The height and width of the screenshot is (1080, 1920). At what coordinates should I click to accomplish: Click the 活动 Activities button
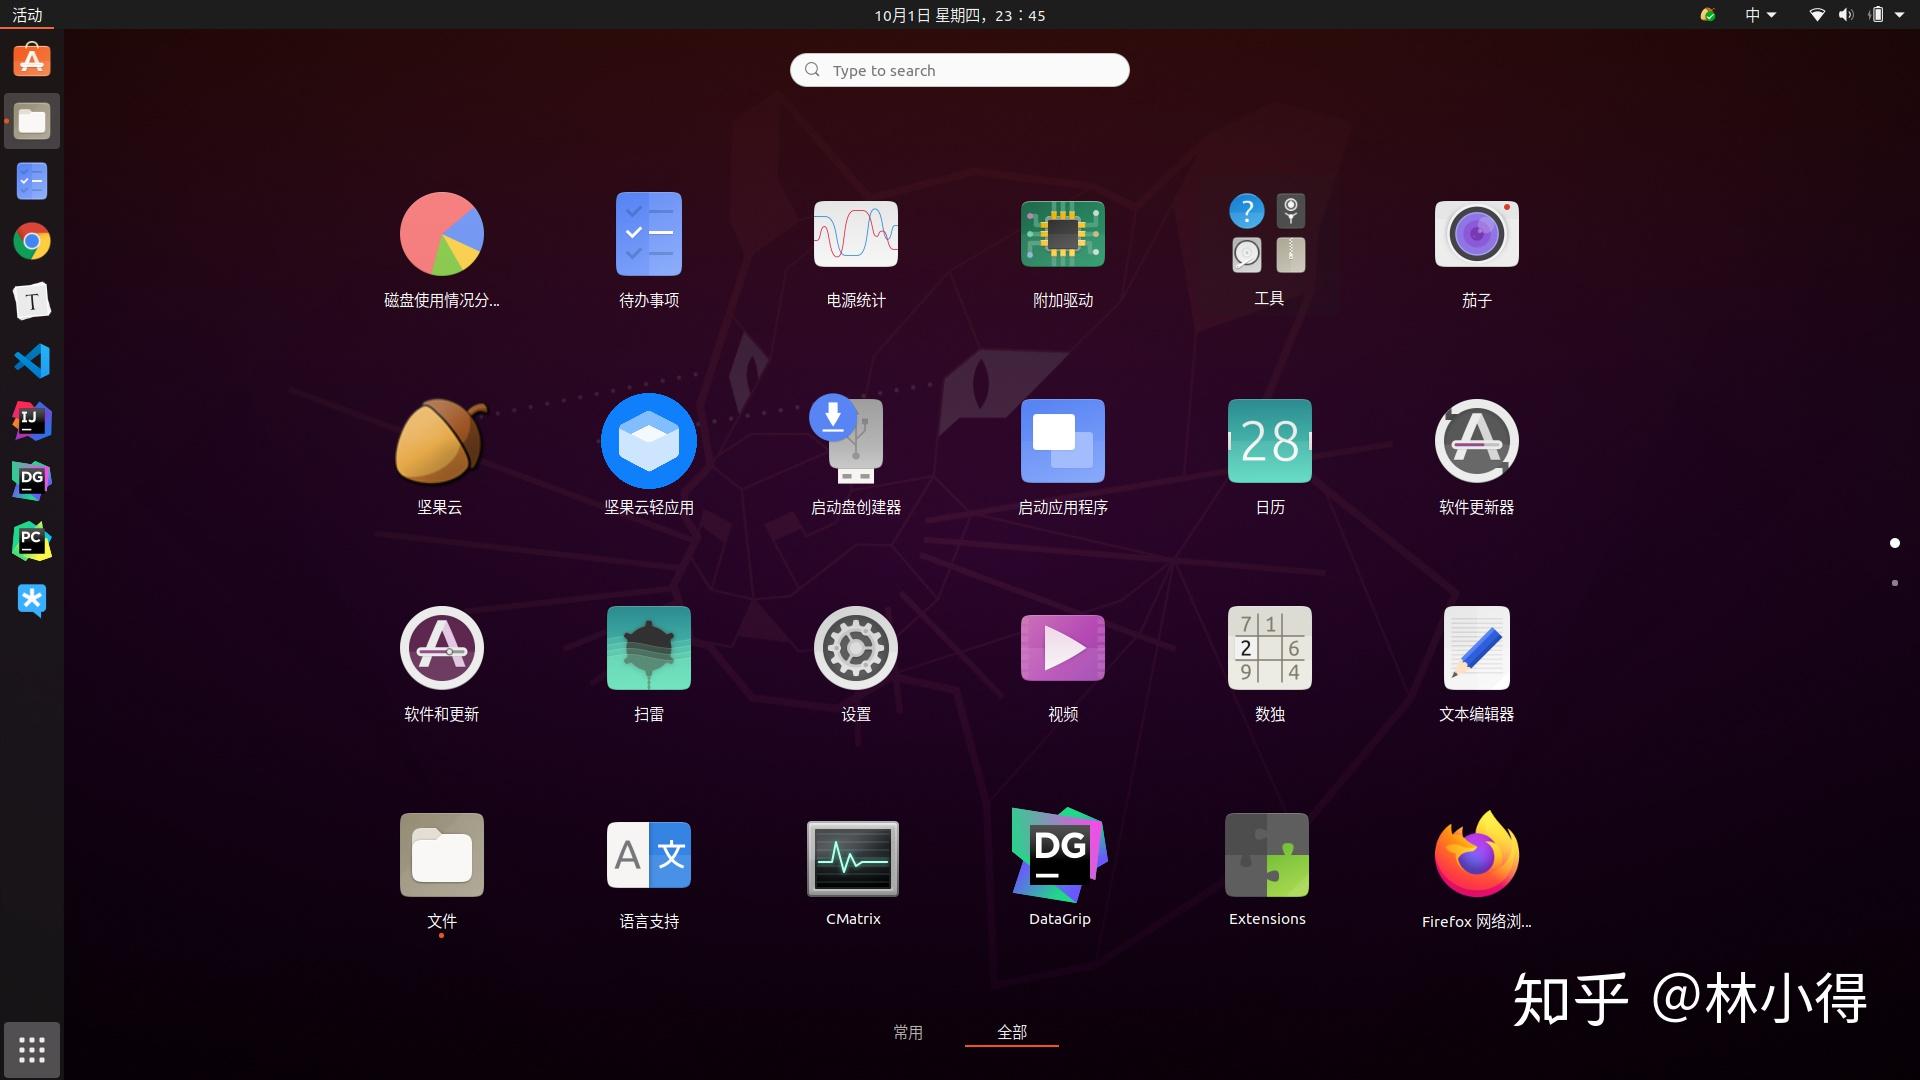point(27,15)
